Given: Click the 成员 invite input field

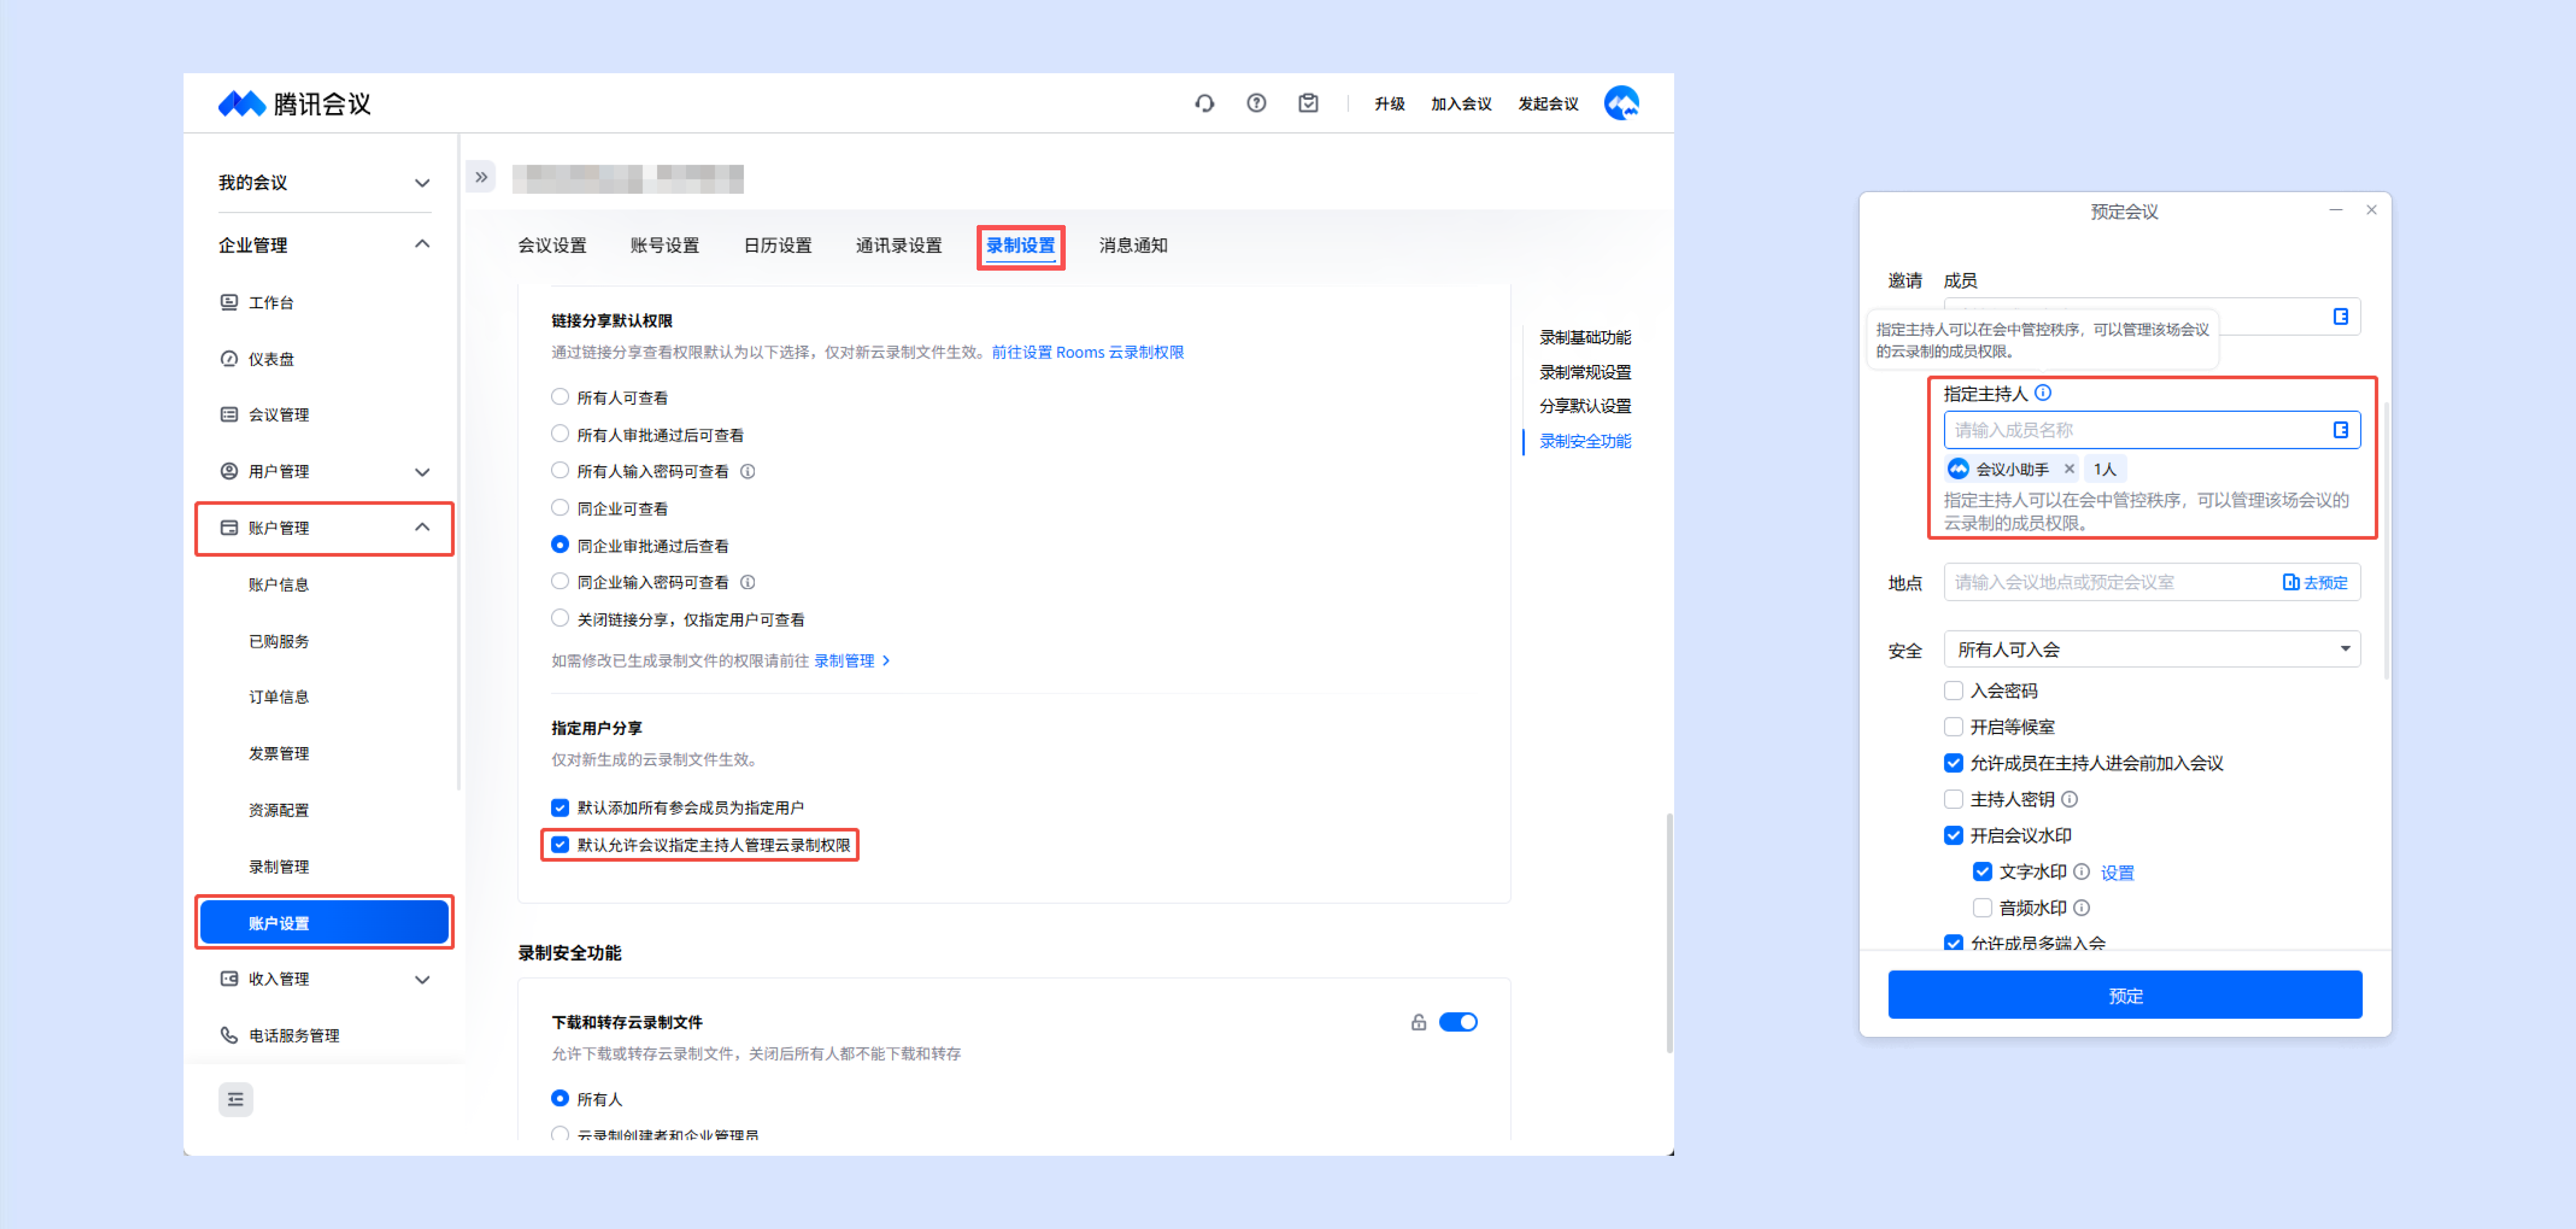Looking at the screenshot, I should [2151, 316].
